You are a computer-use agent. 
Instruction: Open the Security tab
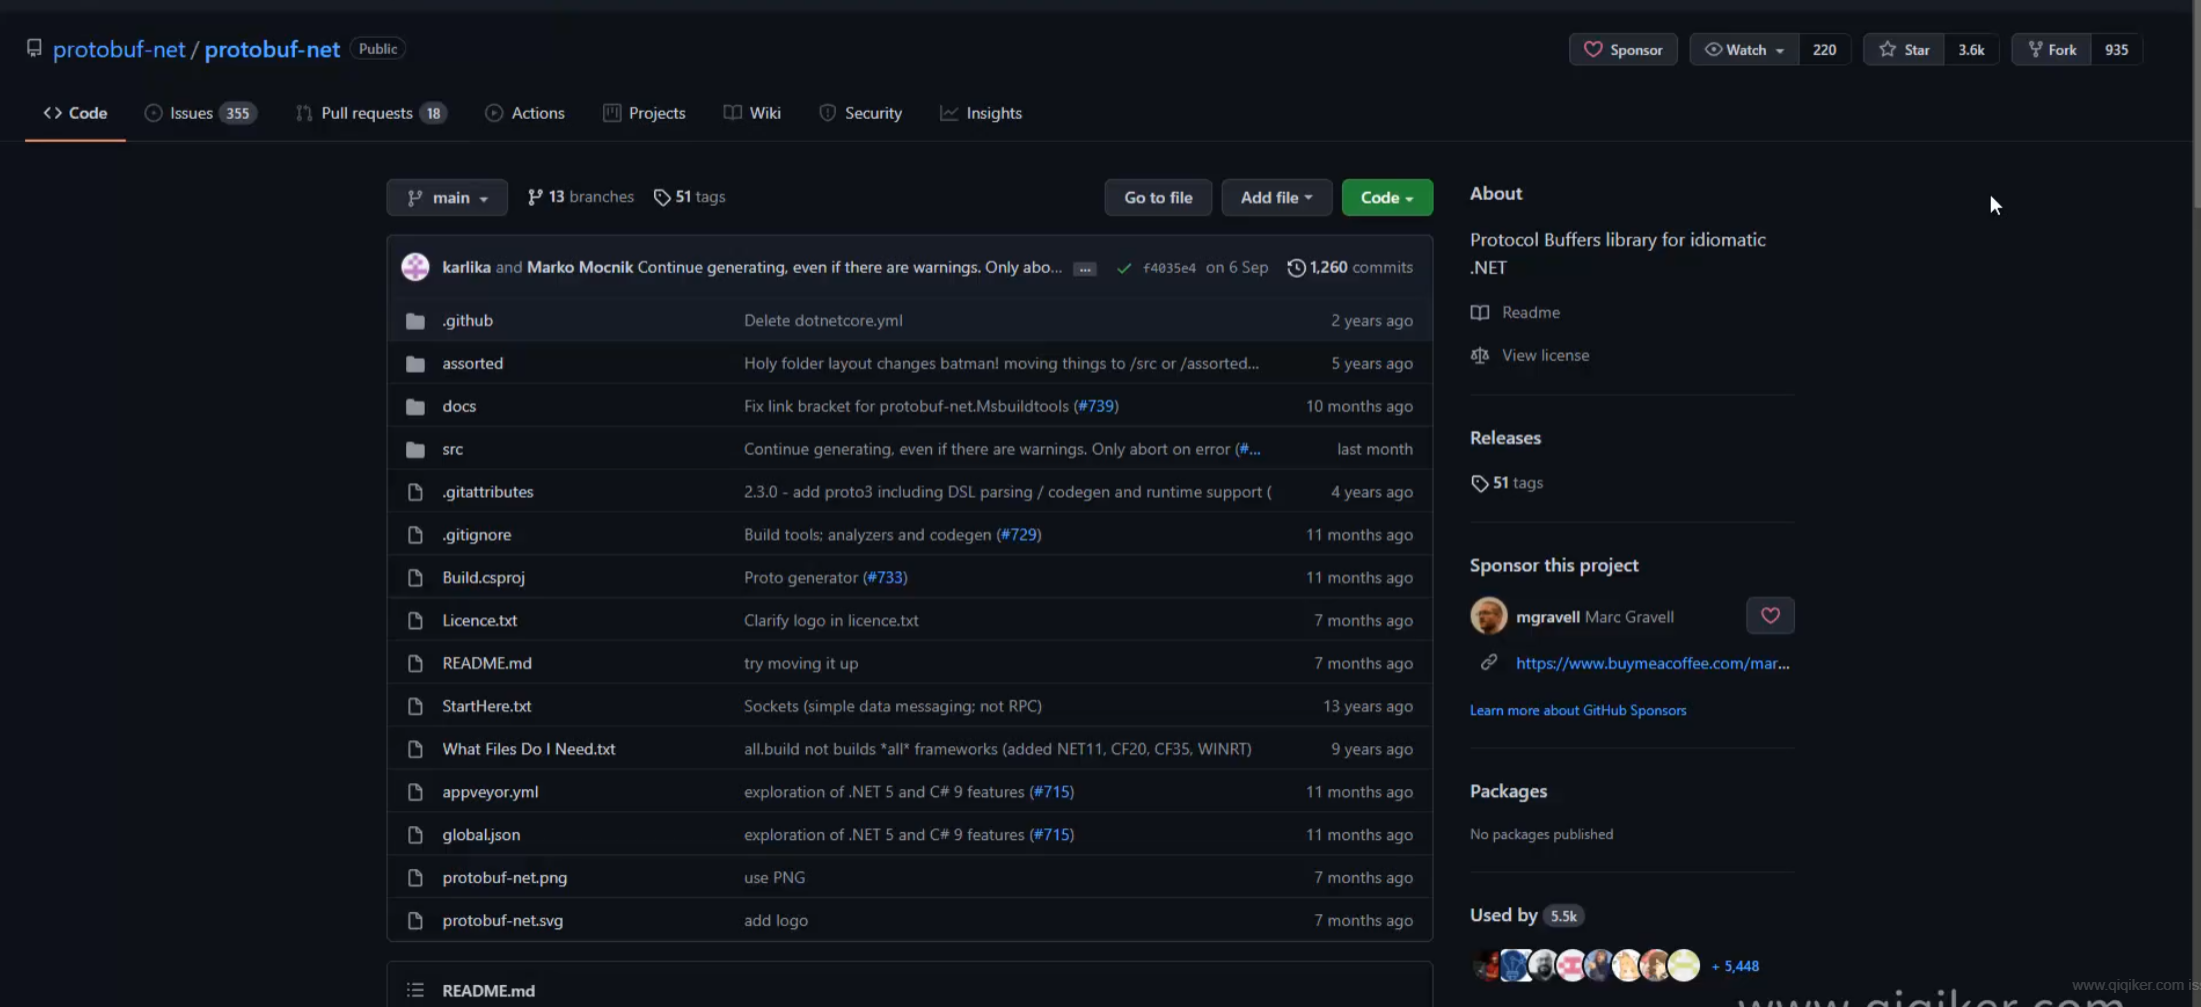point(860,113)
